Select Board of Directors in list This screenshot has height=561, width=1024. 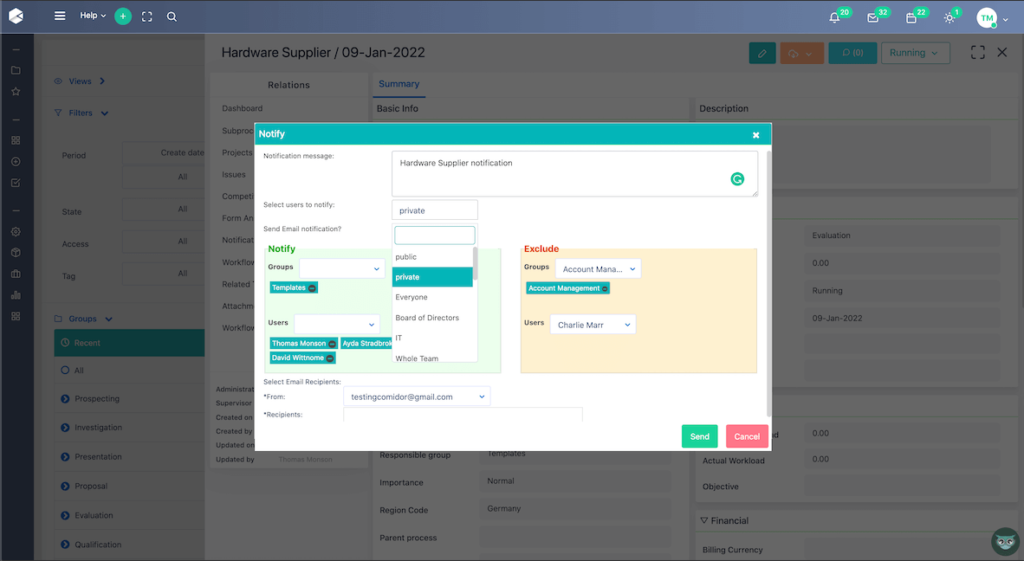tap(432, 318)
